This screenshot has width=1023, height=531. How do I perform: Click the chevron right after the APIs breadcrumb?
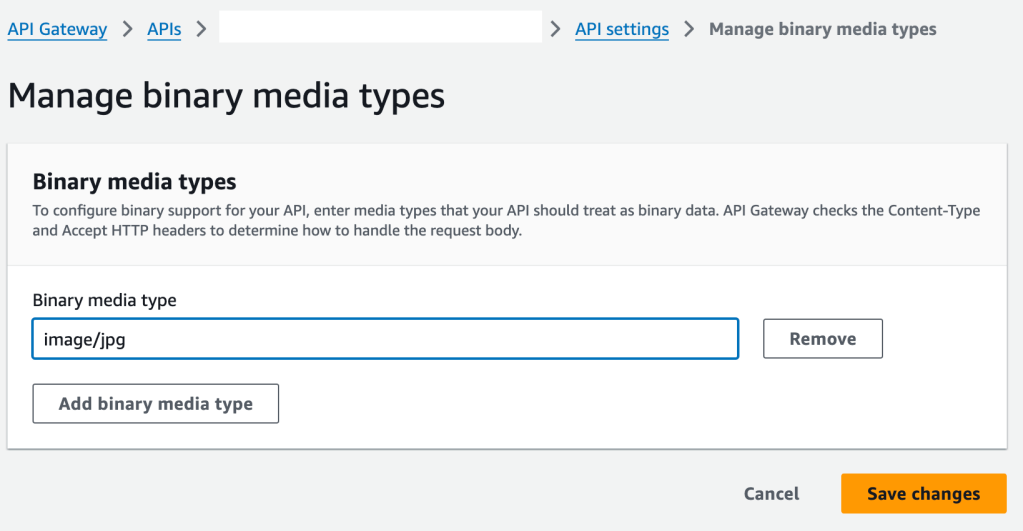[x=201, y=29]
